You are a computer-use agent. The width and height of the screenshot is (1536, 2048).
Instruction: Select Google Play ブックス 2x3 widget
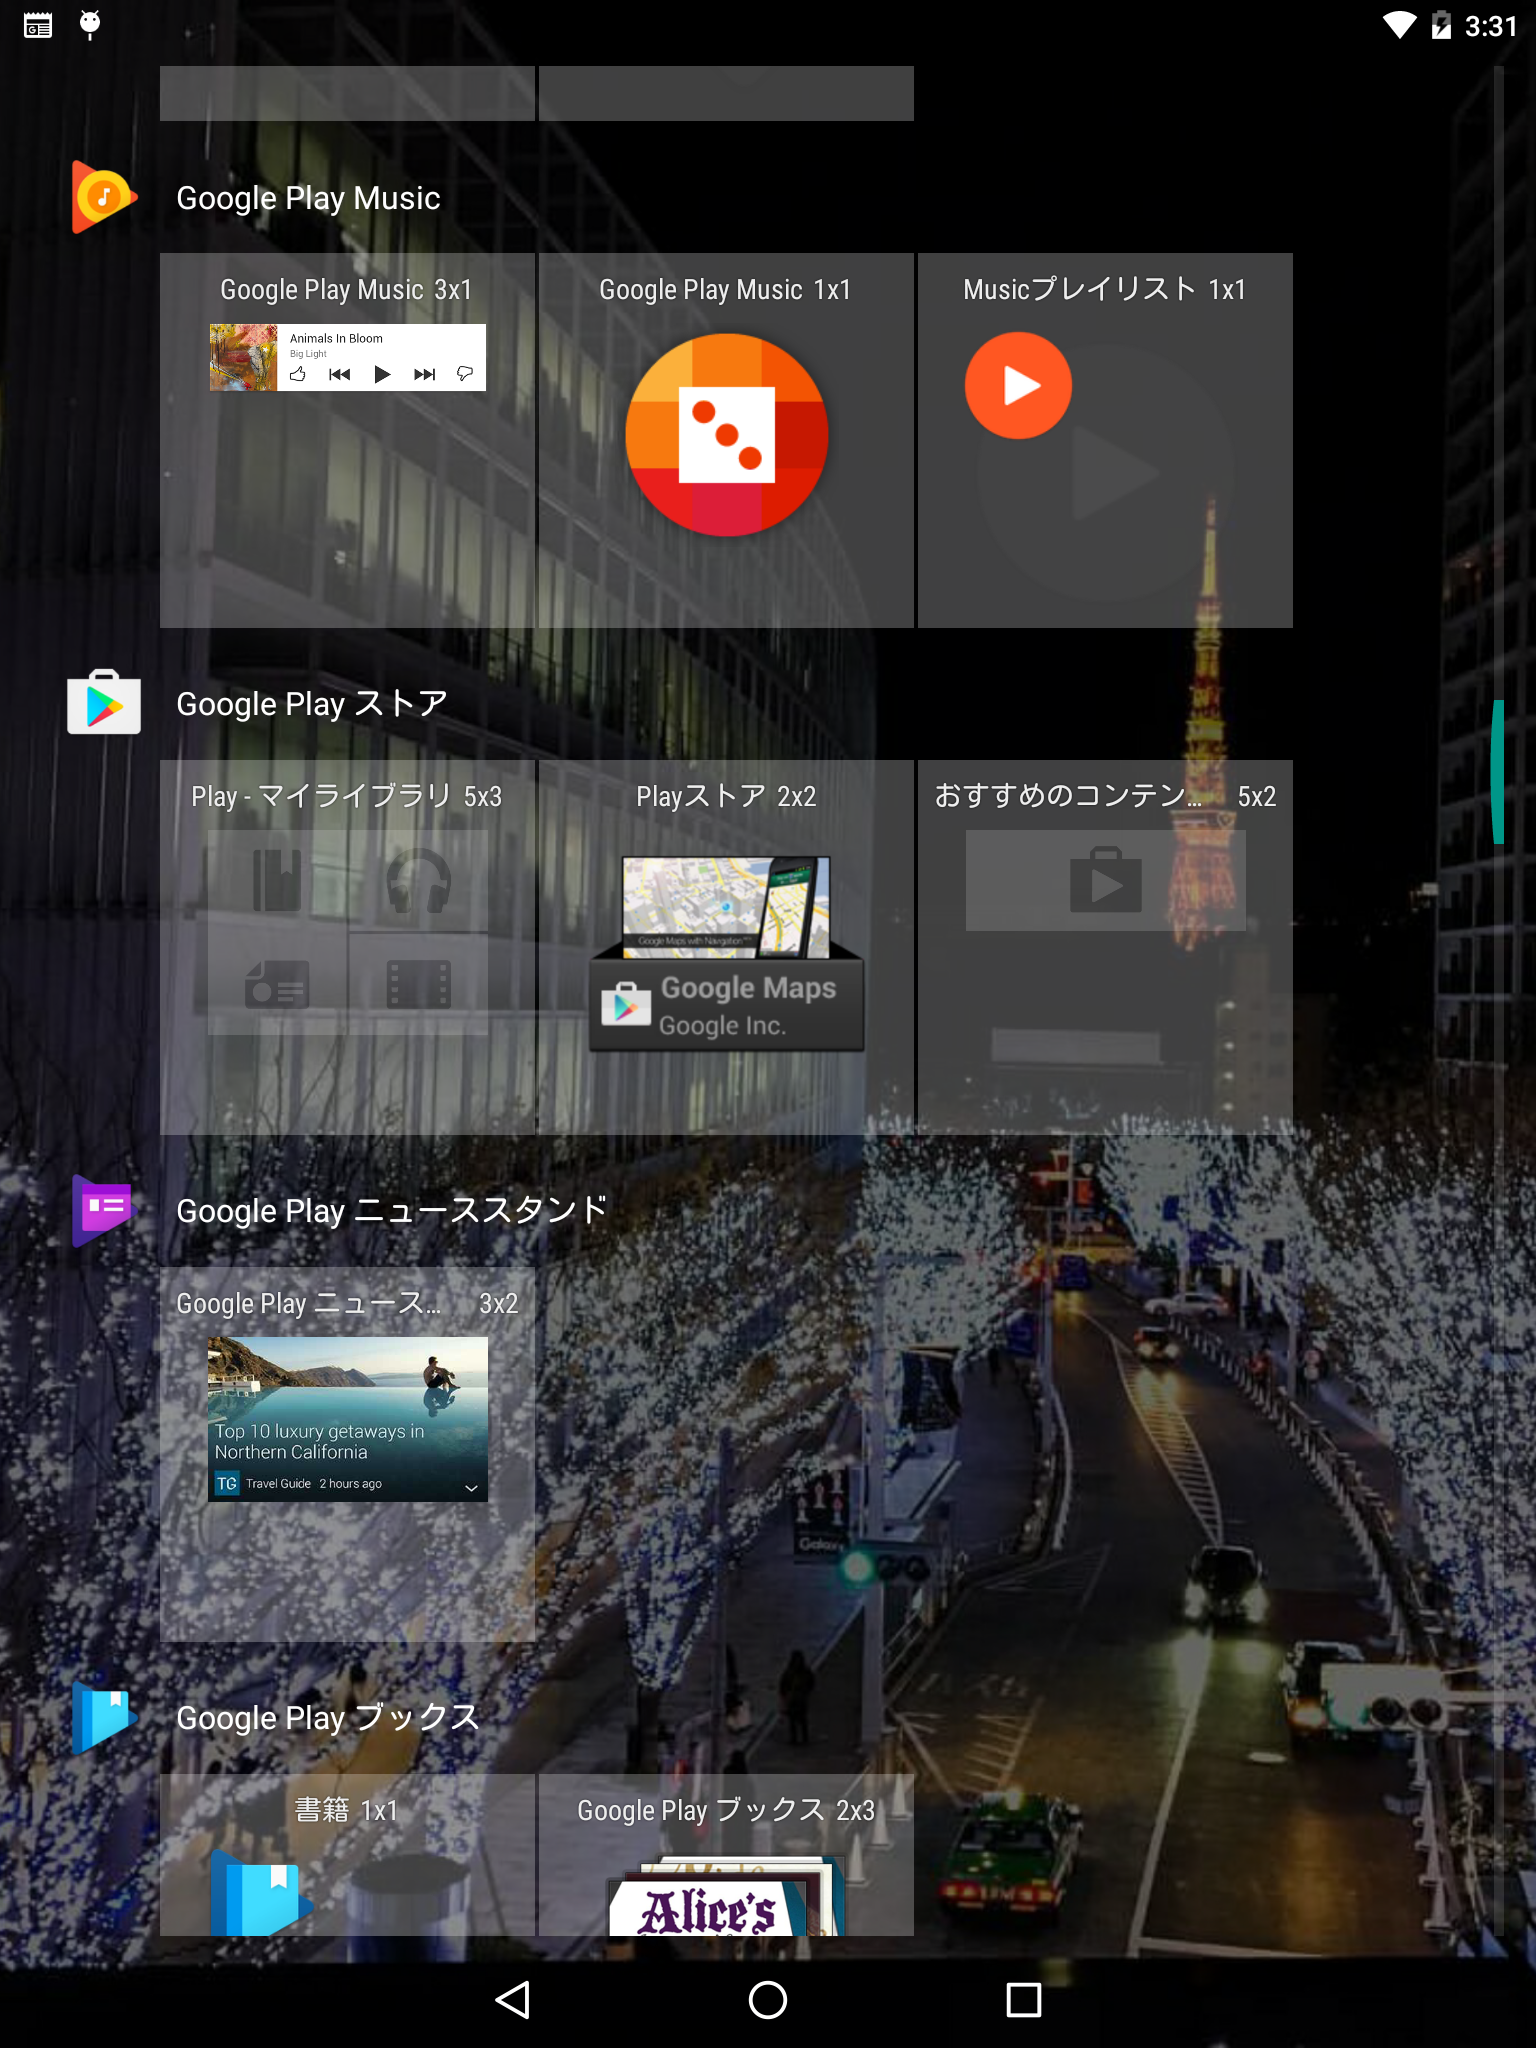726,1855
